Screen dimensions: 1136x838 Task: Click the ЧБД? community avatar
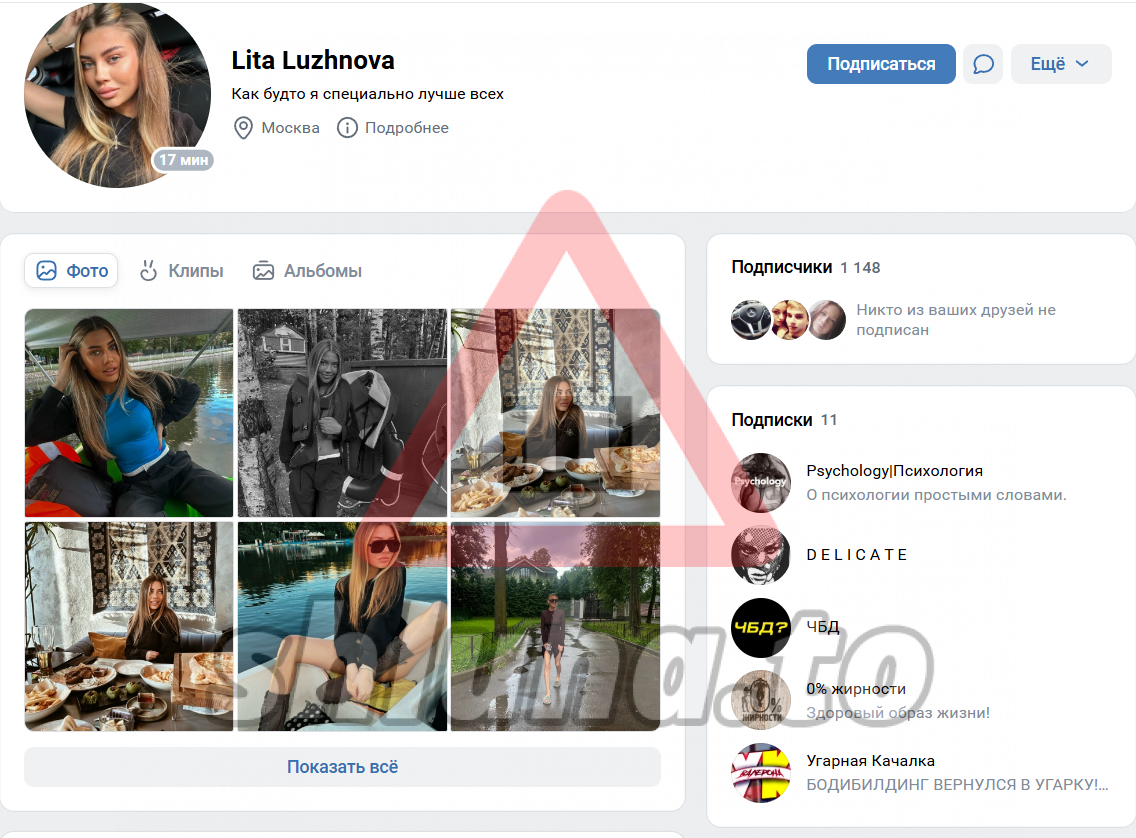[x=760, y=628]
